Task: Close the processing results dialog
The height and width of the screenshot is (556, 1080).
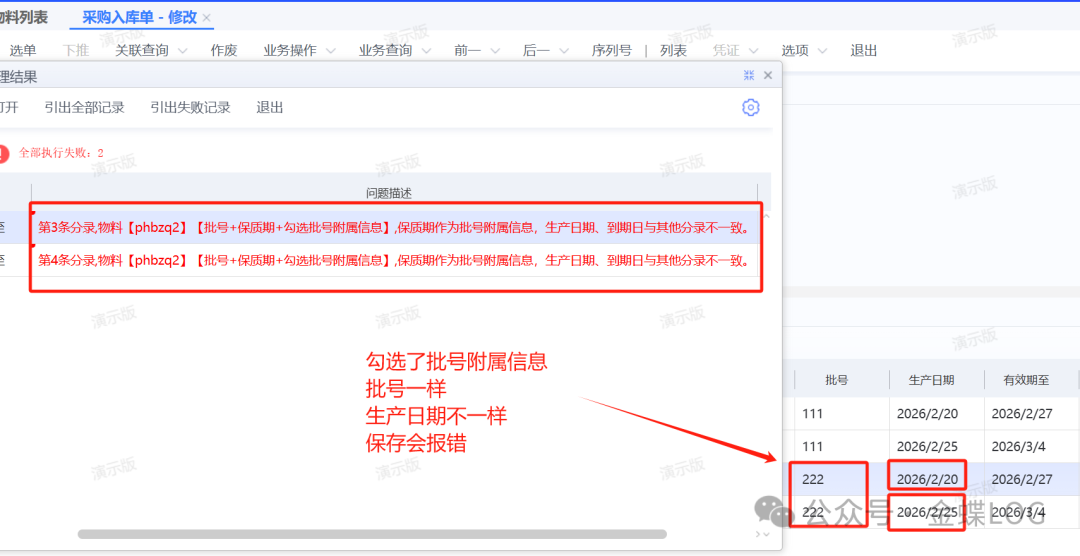Action: [768, 76]
